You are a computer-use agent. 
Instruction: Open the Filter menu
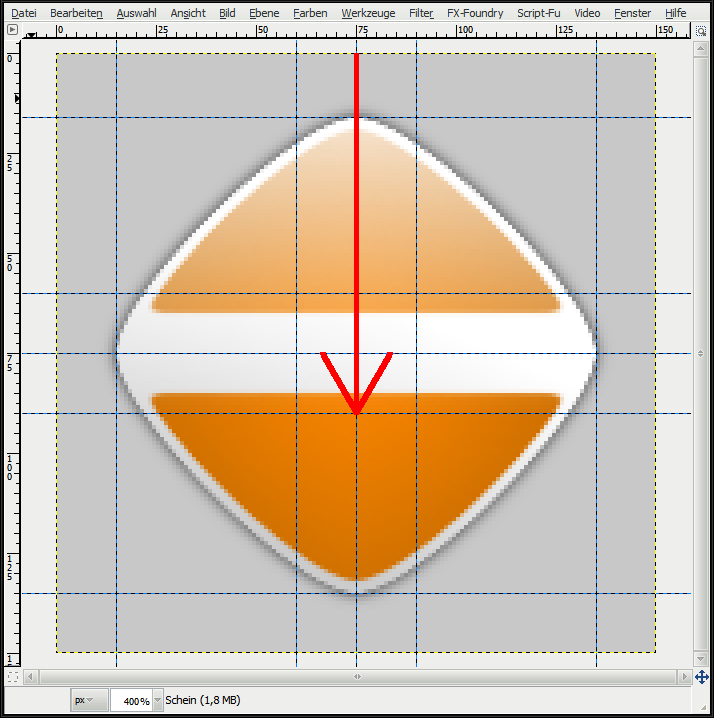[421, 13]
